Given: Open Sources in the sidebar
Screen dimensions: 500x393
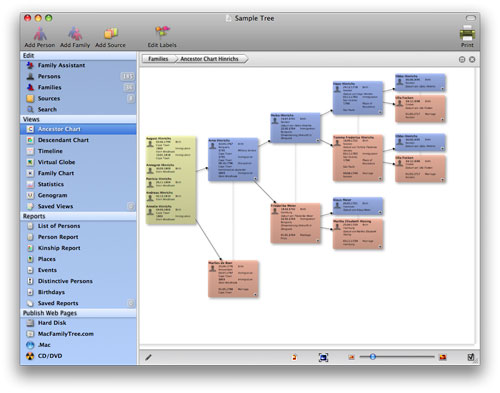Looking at the screenshot, I should click(78, 98).
